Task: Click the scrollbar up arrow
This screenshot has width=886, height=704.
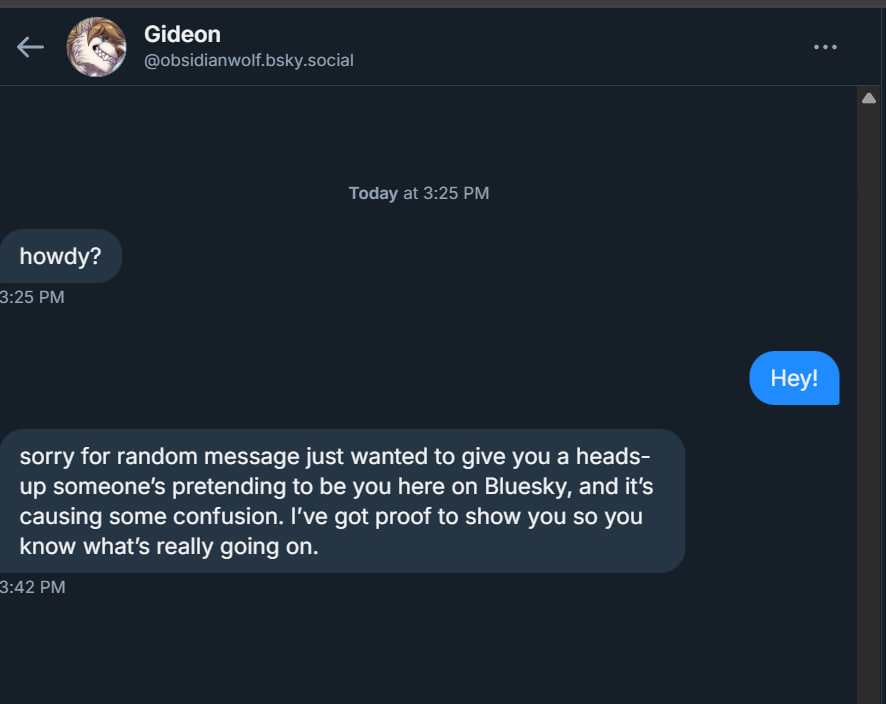Action: point(868,98)
